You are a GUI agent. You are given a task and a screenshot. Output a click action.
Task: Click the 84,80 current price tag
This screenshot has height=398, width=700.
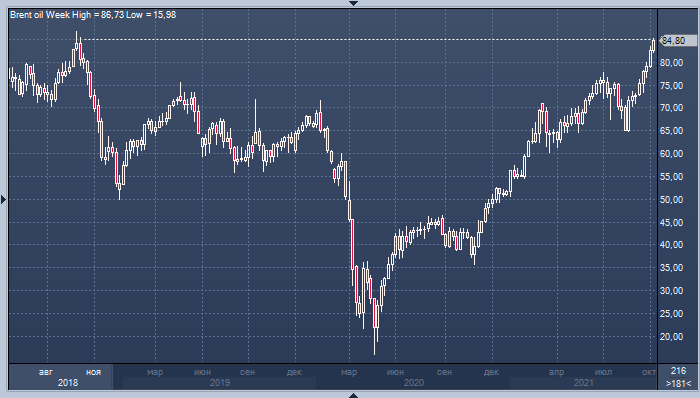[x=677, y=41]
